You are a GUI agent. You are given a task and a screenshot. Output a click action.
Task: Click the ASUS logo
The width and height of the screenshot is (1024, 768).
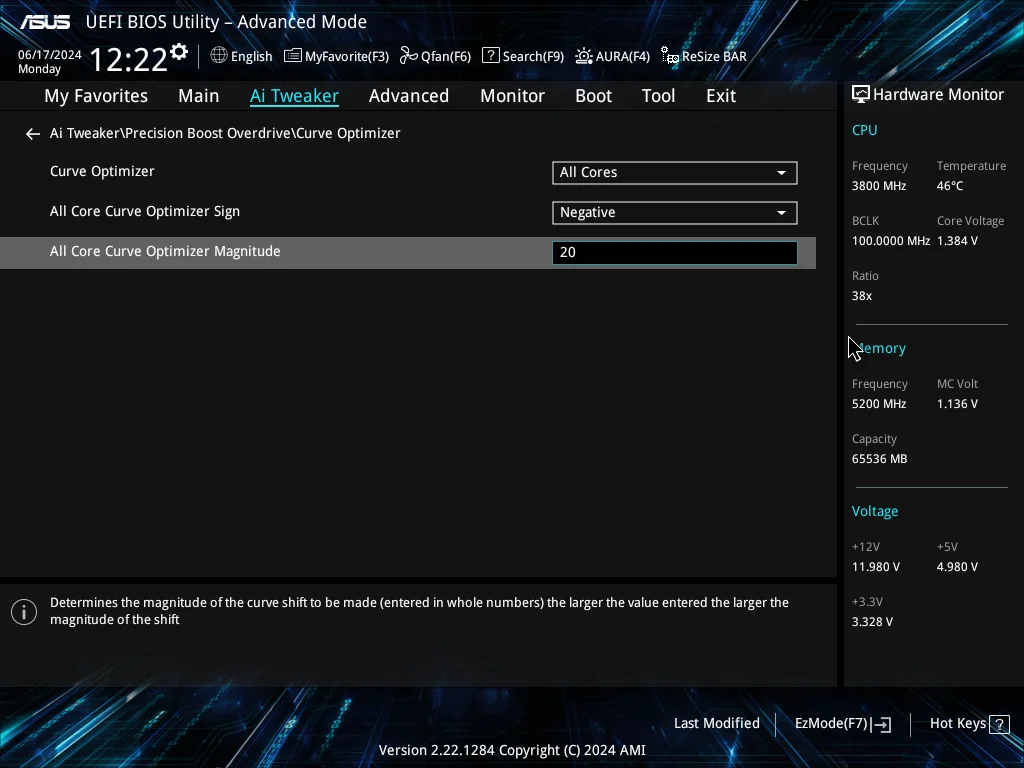[45, 22]
